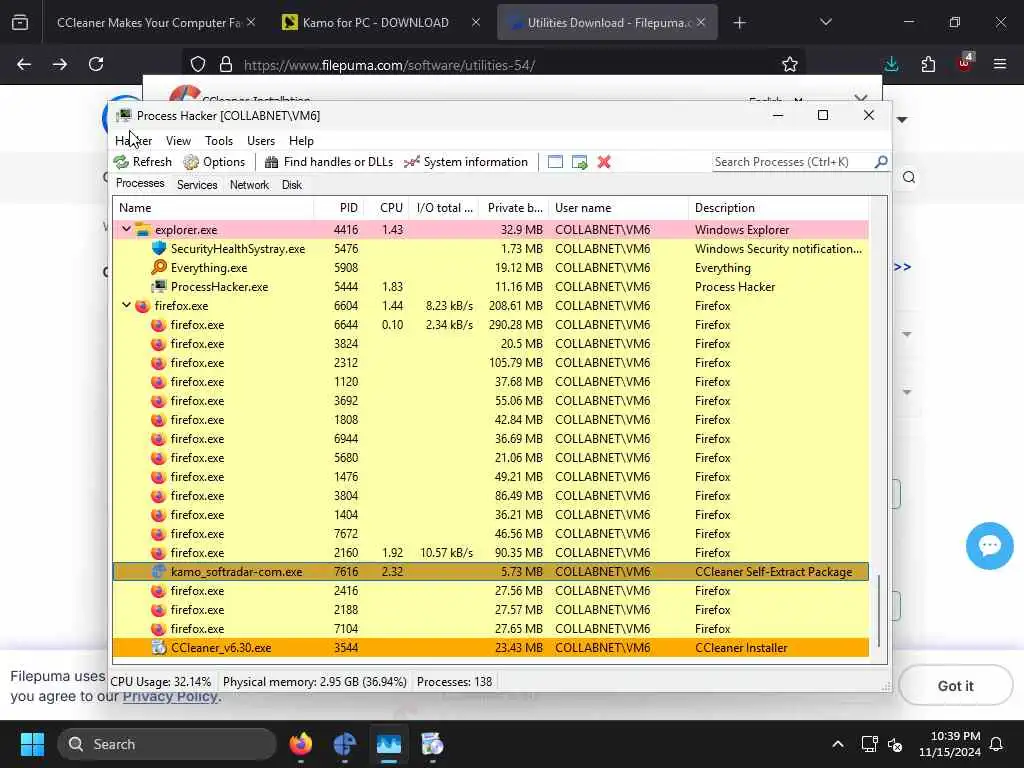Click the Windows taskbar Search box
This screenshot has height=768, width=1024.
167,744
